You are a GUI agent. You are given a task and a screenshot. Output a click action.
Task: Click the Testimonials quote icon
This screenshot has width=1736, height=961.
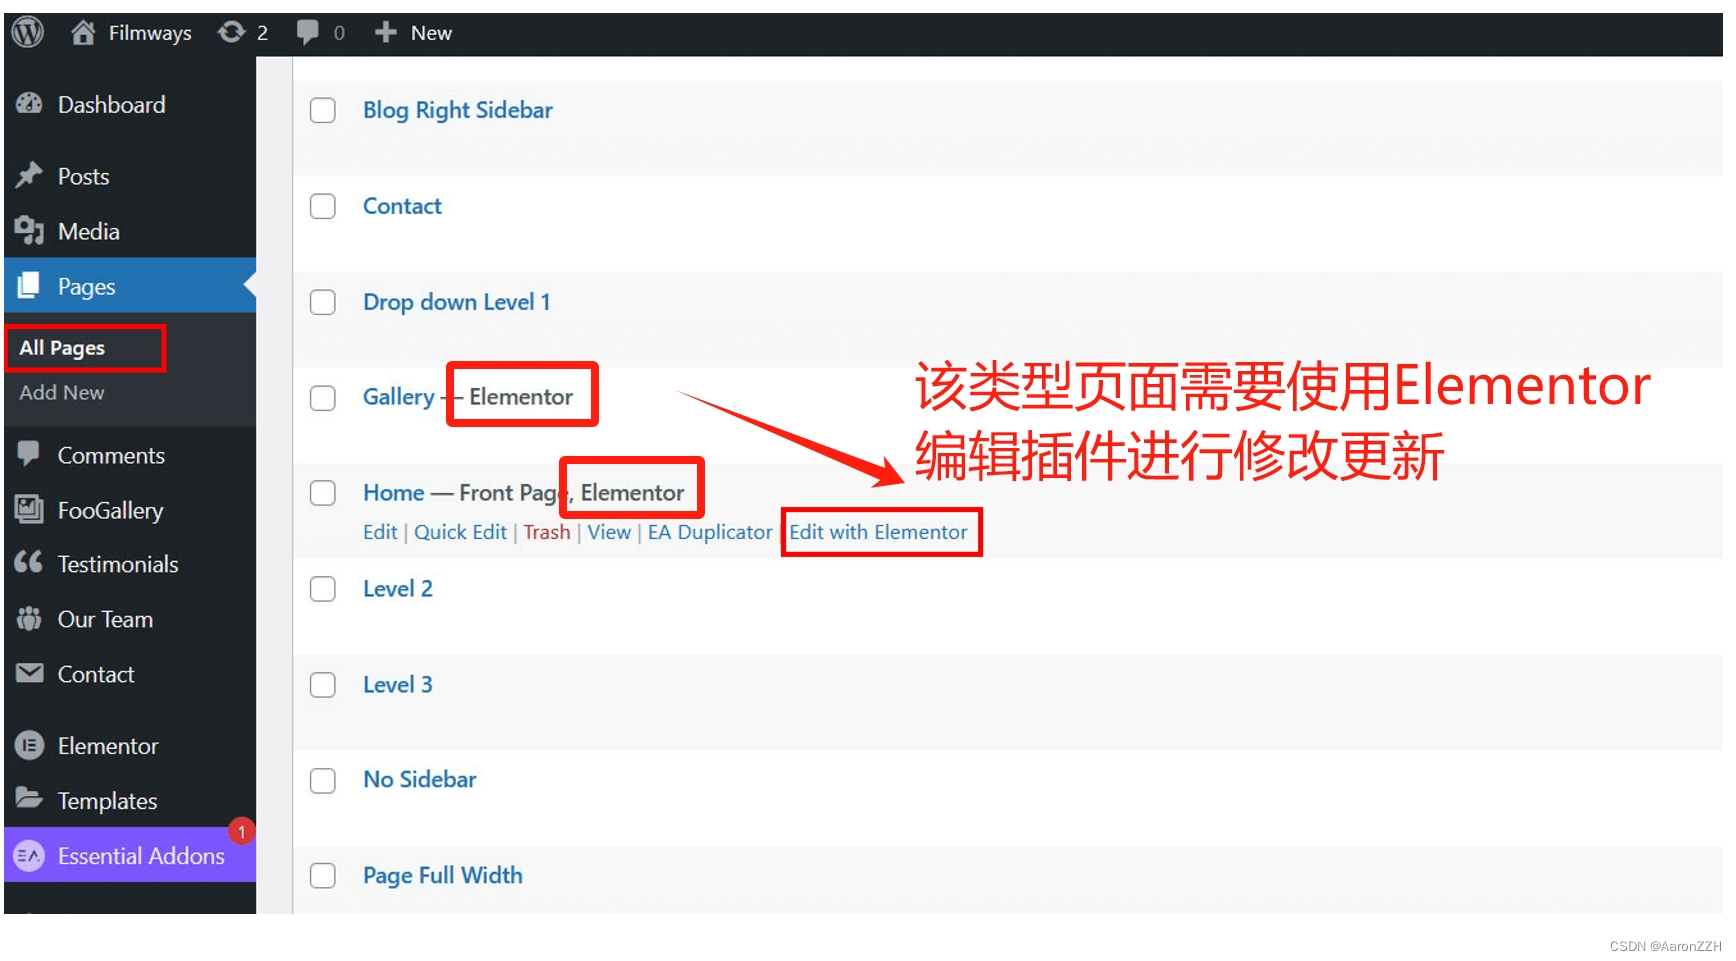coord(29,563)
